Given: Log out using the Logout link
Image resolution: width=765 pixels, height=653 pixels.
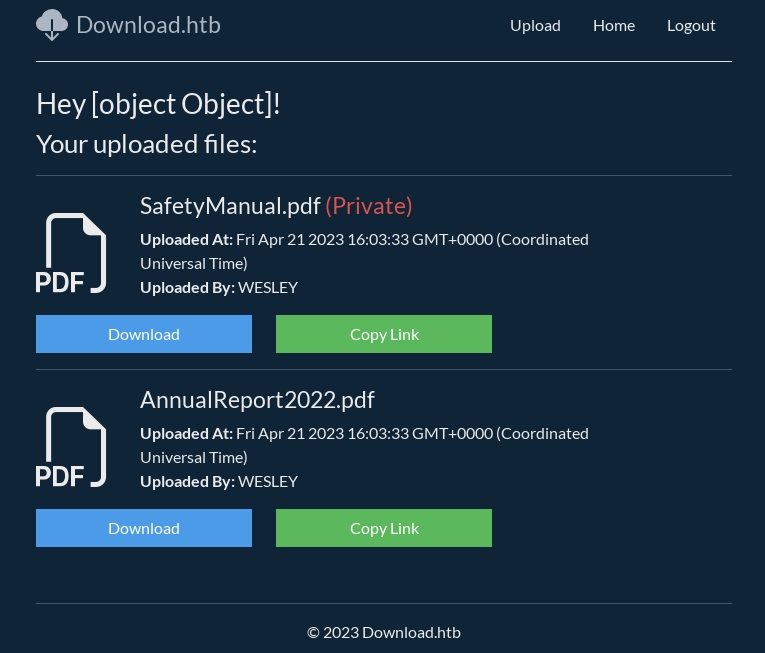Looking at the screenshot, I should pyautogui.click(x=691, y=25).
